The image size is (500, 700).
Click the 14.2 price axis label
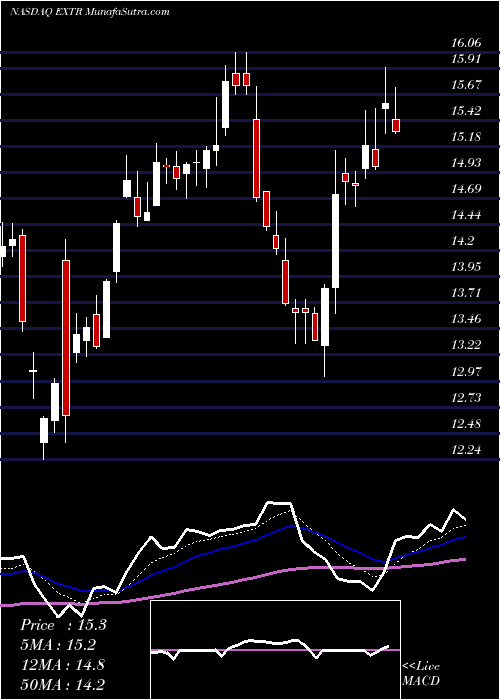tap(462, 241)
